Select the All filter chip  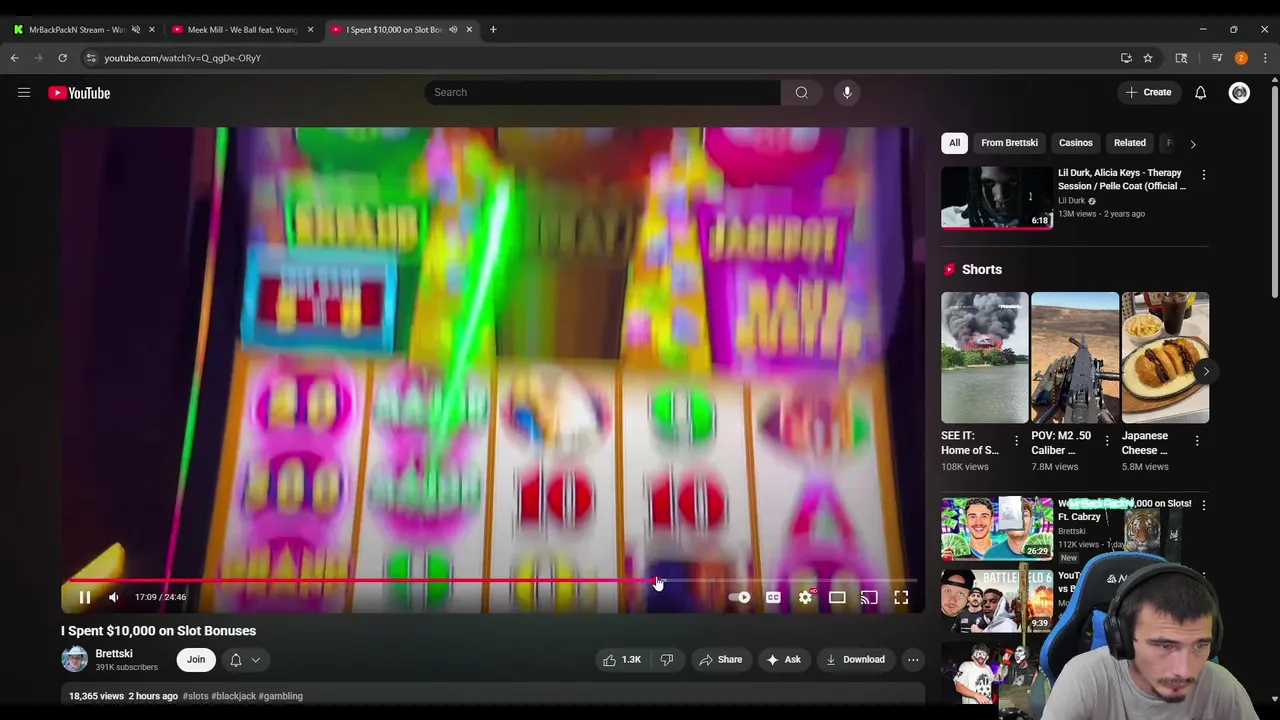[x=954, y=143]
